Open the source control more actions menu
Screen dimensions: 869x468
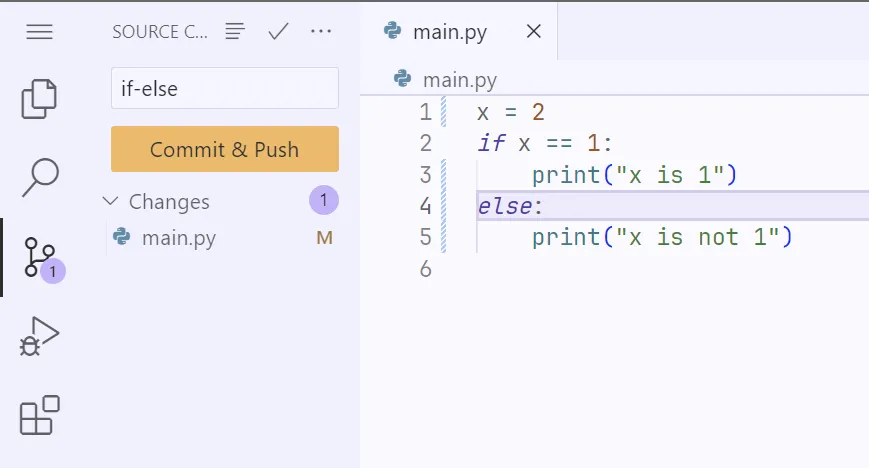[x=321, y=32]
